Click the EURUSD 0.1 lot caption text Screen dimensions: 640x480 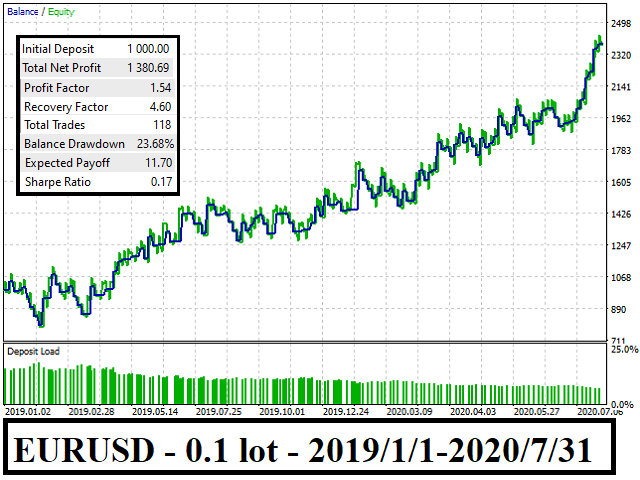click(x=302, y=450)
